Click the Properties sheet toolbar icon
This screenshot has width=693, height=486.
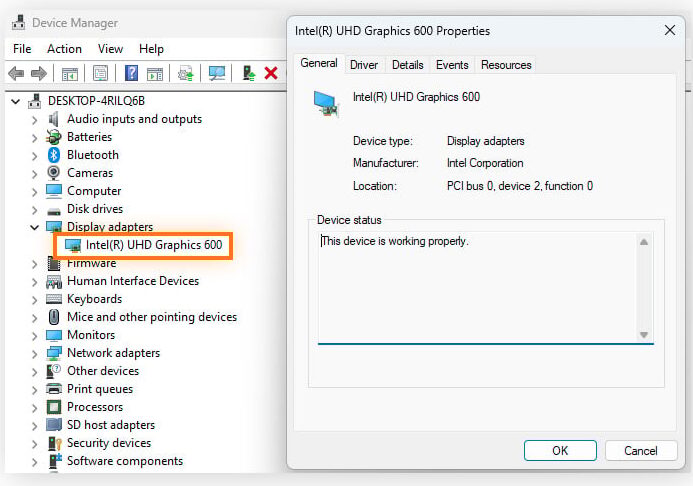100,73
